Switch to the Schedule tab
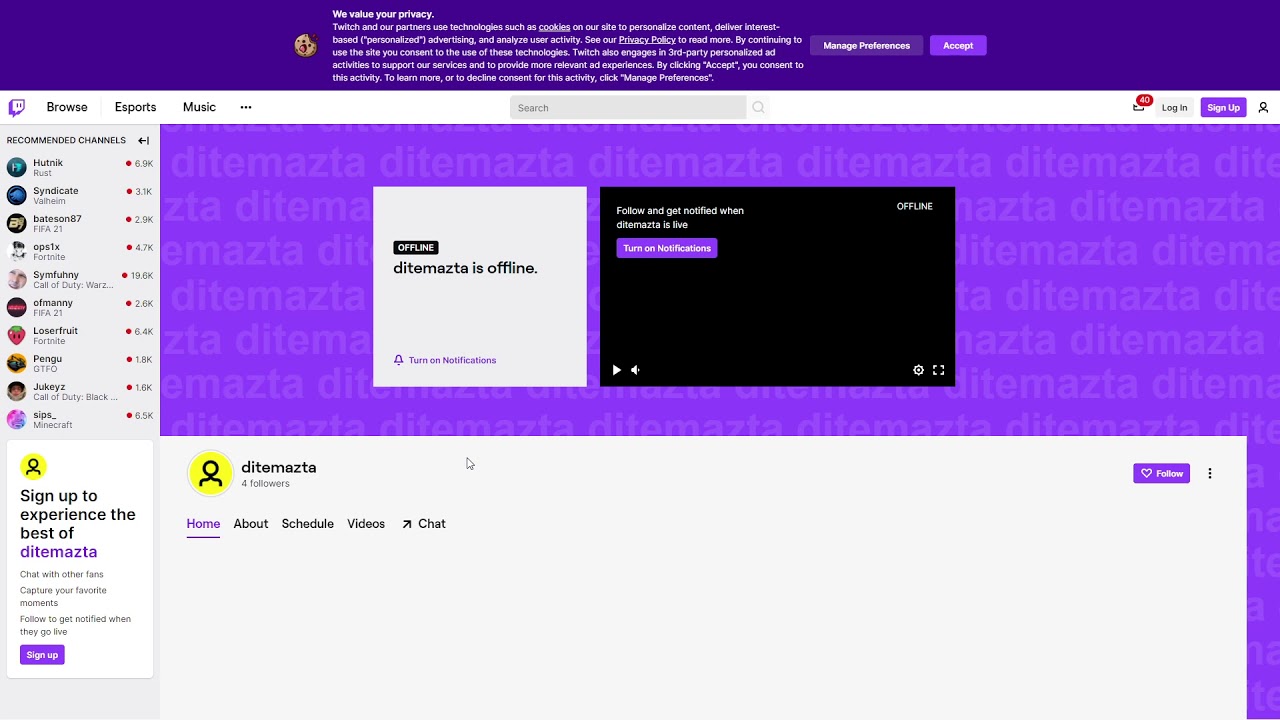This screenshot has width=1280, height=720. (x=308, y=524)
